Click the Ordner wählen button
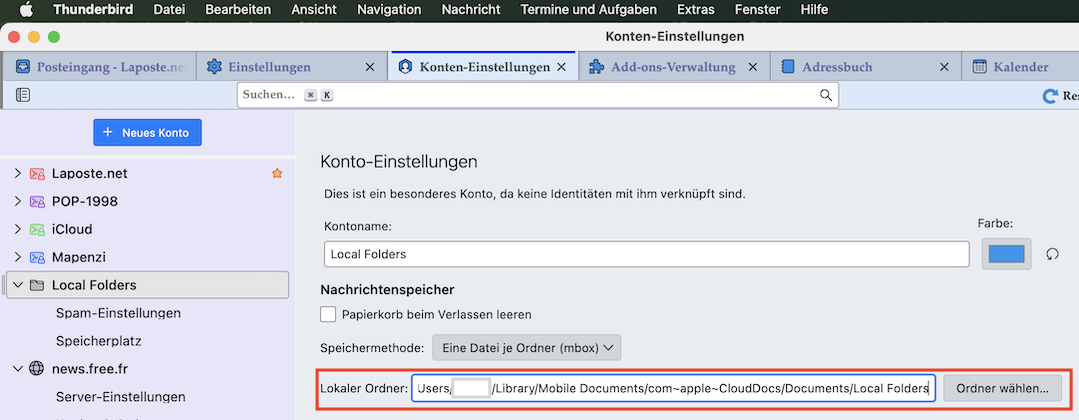Viewport: 1079px width, 420px height. click(x=1002, y=388)
